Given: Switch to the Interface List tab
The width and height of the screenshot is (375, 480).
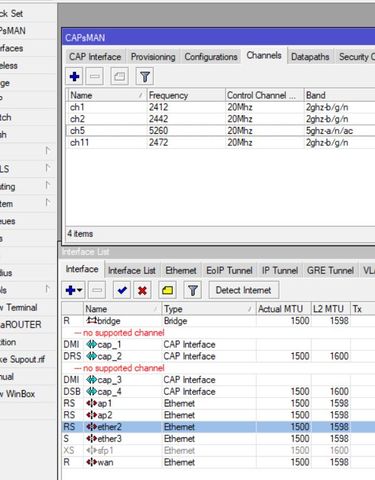Looking at the screenshot, I should [132, 270].
